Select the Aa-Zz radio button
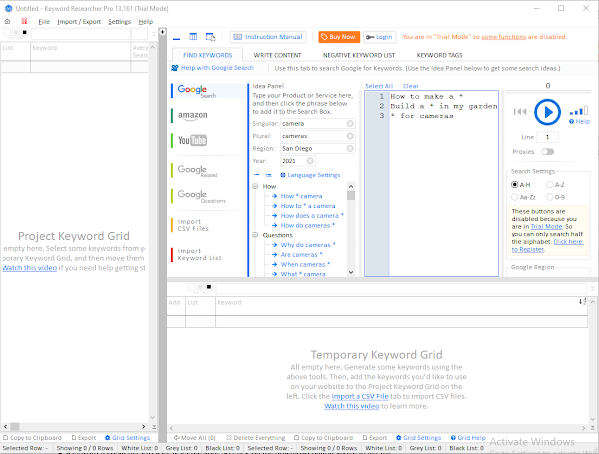The image size is (599, 454). pos(515,197)
